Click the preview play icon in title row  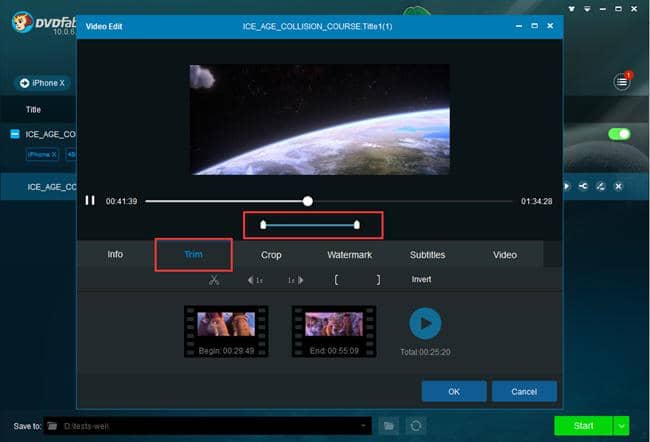point(566,187)
